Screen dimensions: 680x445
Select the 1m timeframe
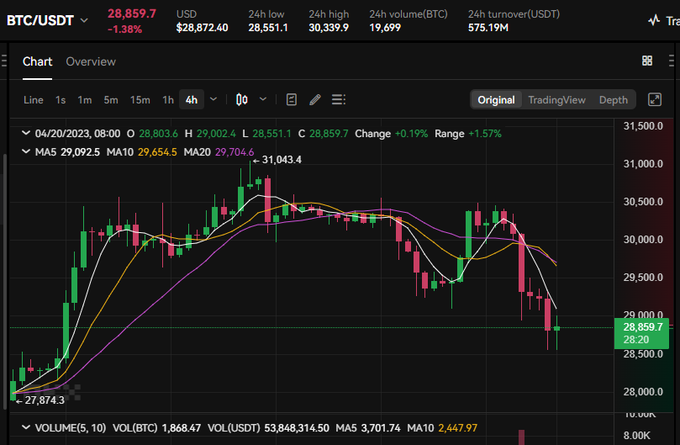pos(85,100)
